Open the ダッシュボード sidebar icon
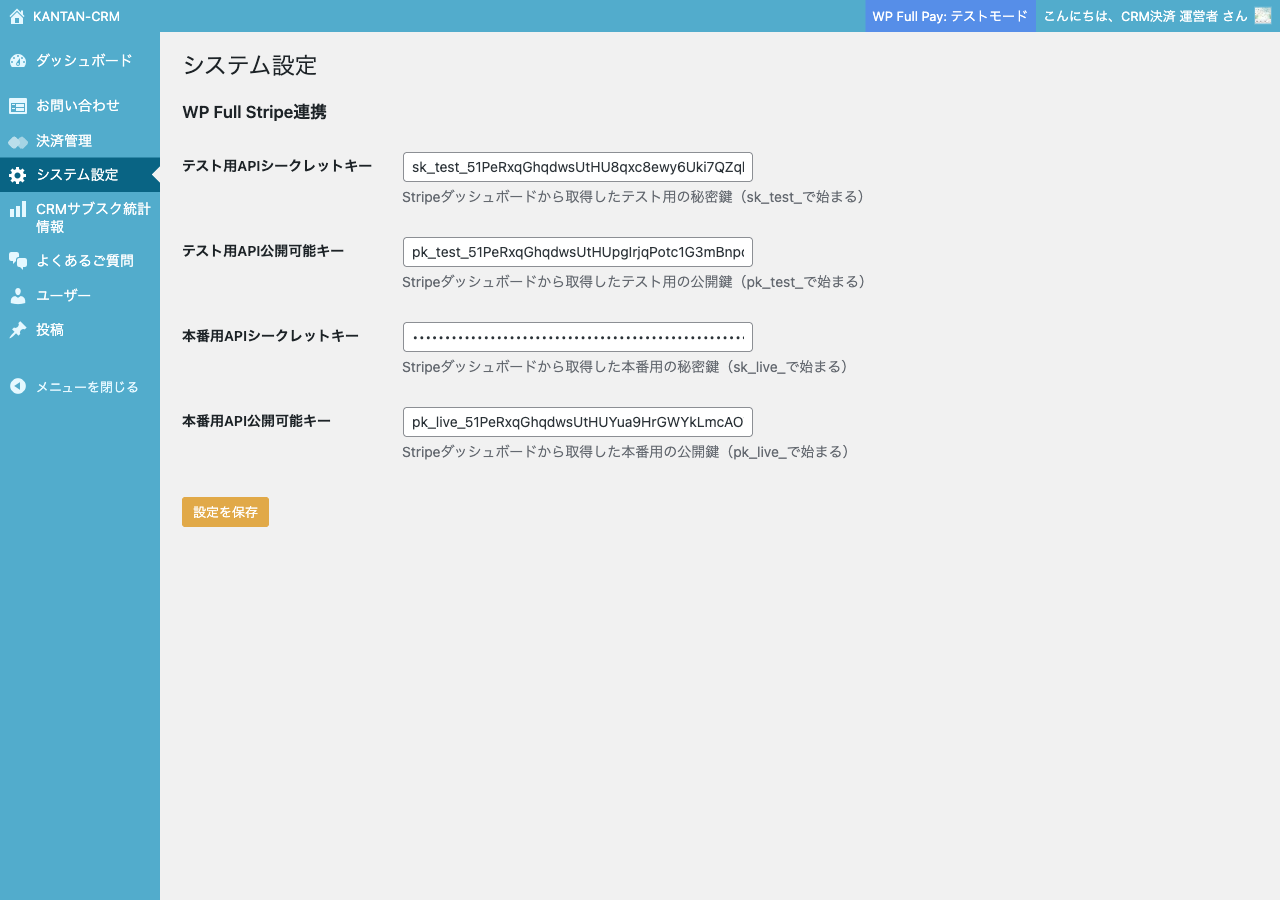The image size is (1280, 900). 17,61
